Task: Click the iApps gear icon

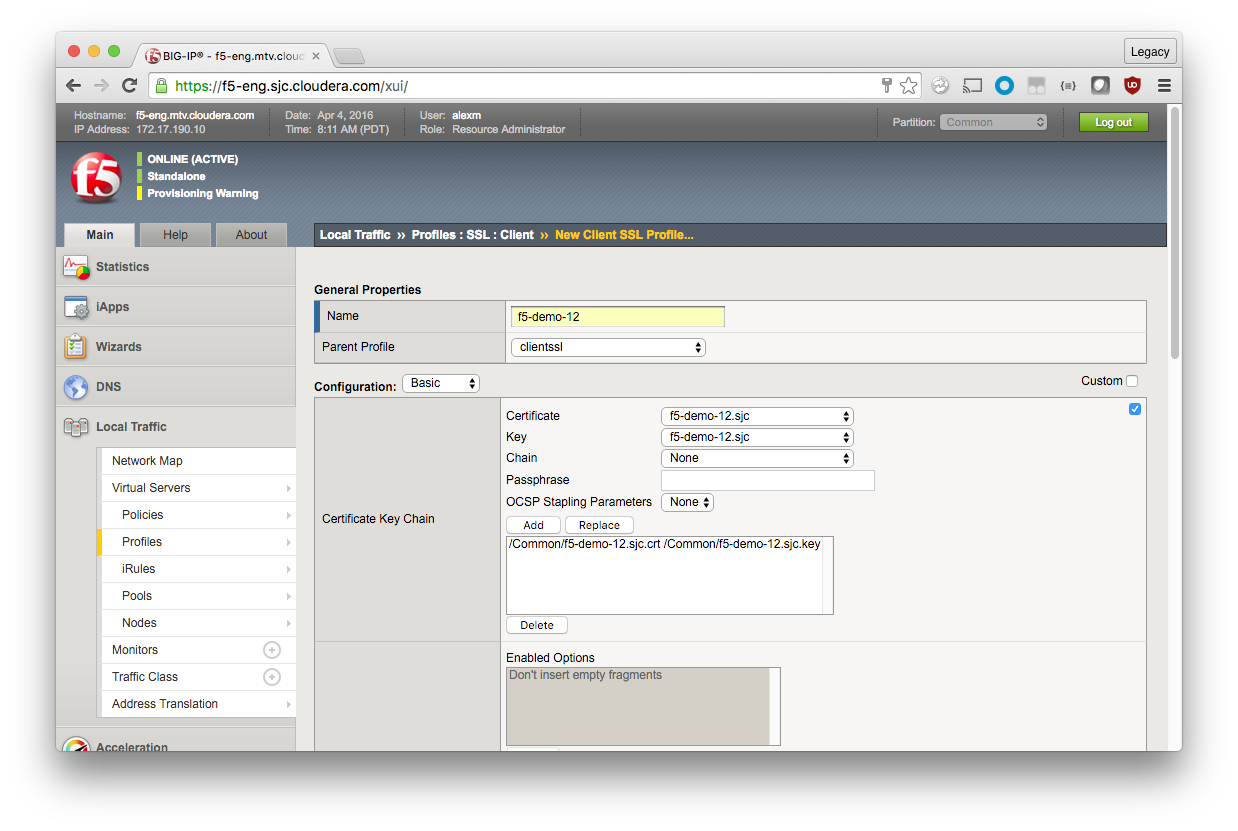Action: click(76, 307)
